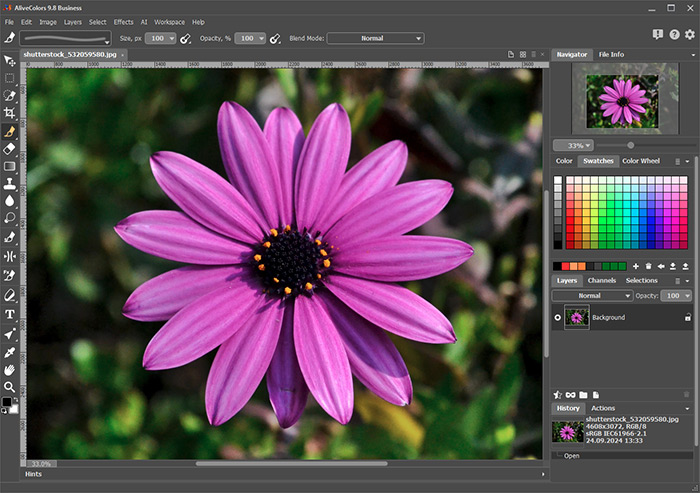Select the Eraser tool
This screenshot has height=493, width=700.
[x=9, y=149]
